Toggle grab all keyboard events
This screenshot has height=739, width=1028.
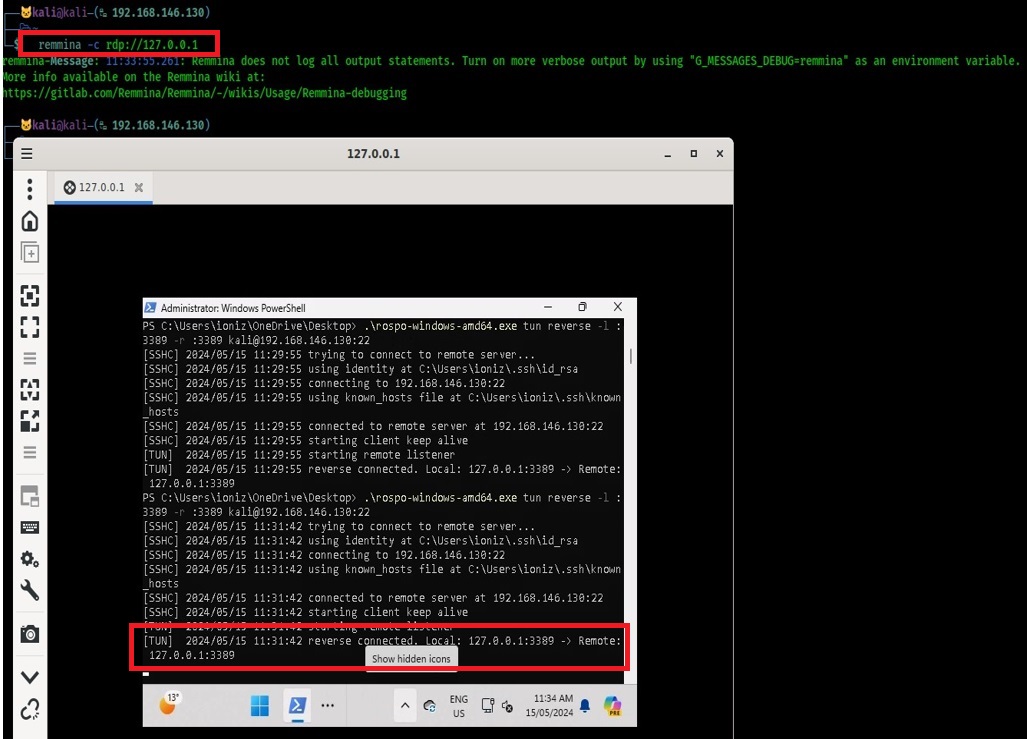30,528
